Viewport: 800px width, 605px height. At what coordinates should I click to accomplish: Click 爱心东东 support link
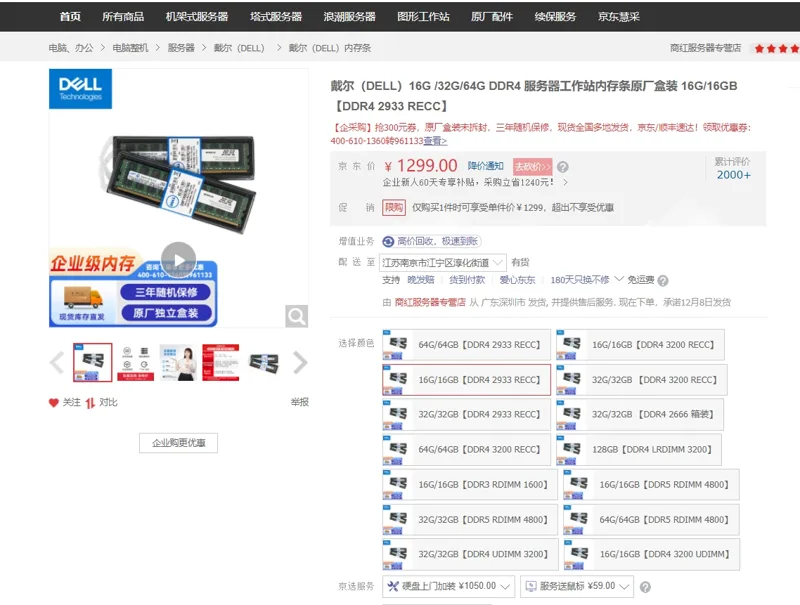[x=517, y=280]
